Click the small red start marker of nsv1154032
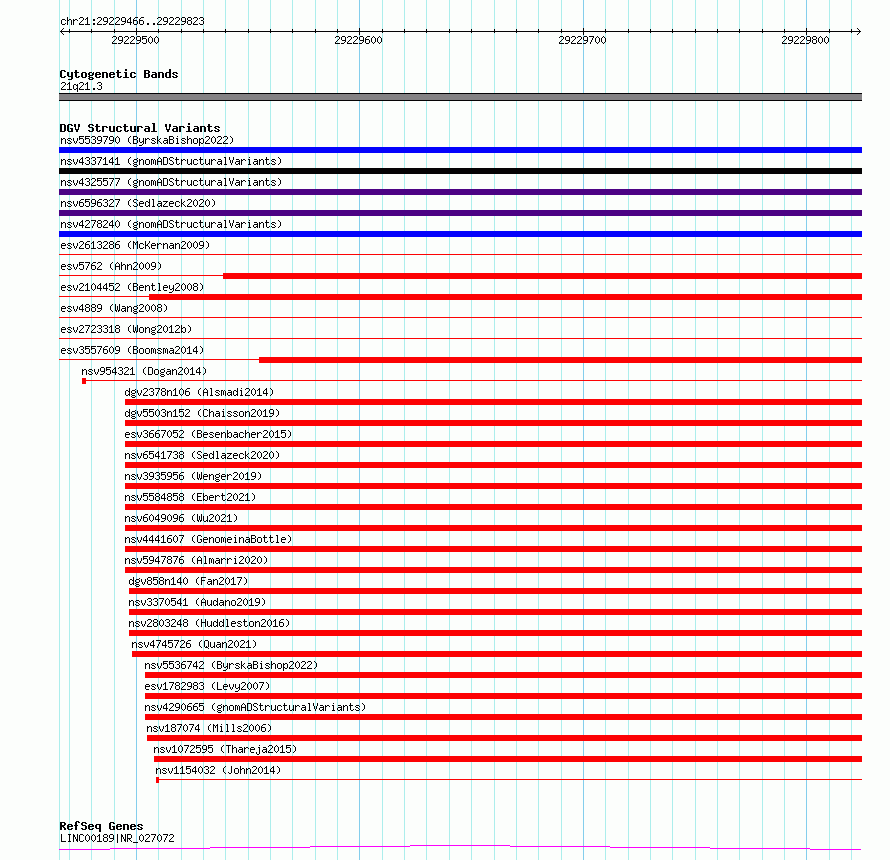 (x=157, y=780)
